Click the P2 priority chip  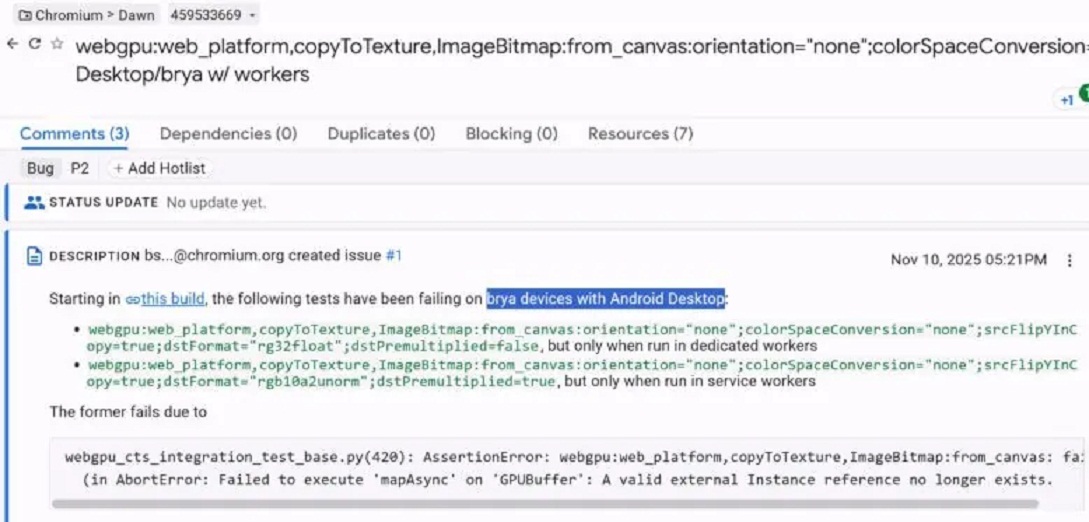click(x=80, y=168)
